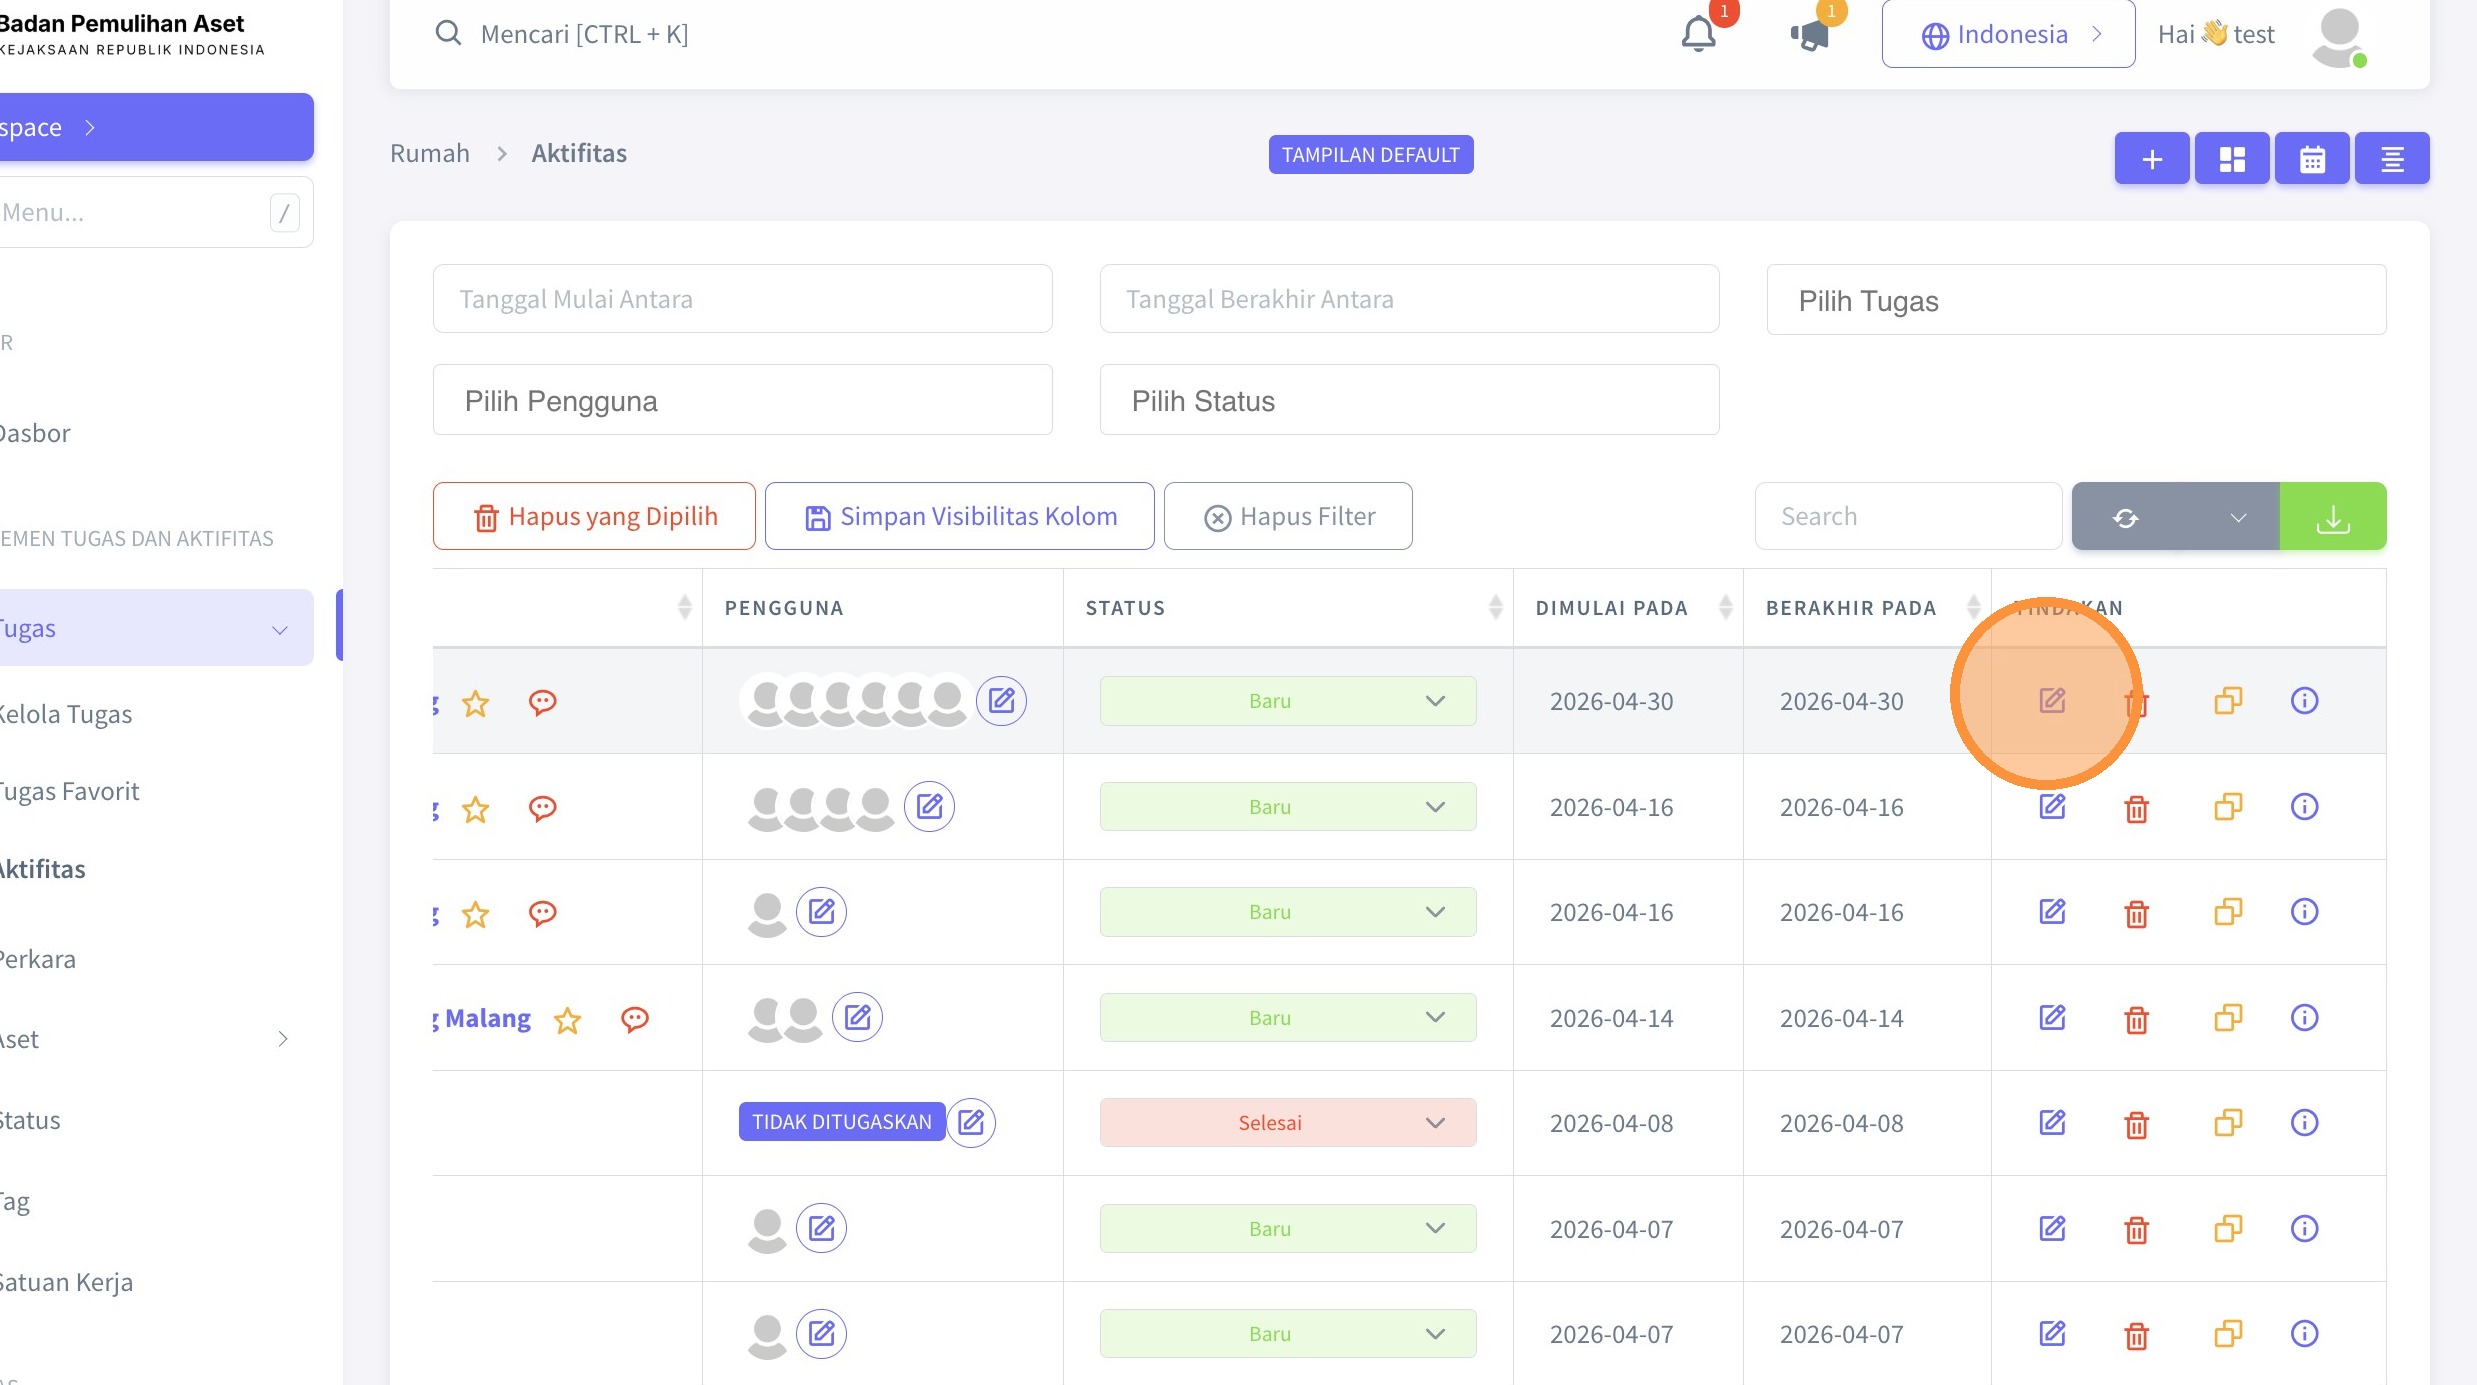
Task: Edit assigned users in first 2026-04-30 row
Action: 1002,701
